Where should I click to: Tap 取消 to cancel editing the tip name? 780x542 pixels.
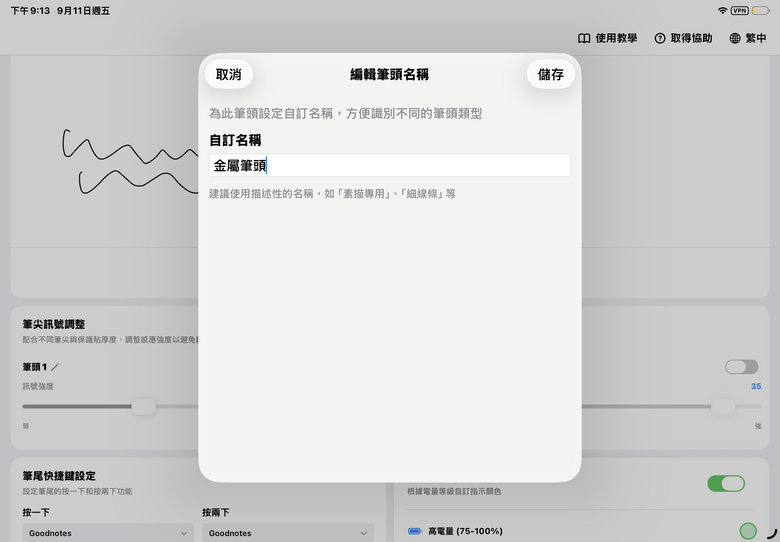pyautogui.click(x=229, y=75)
